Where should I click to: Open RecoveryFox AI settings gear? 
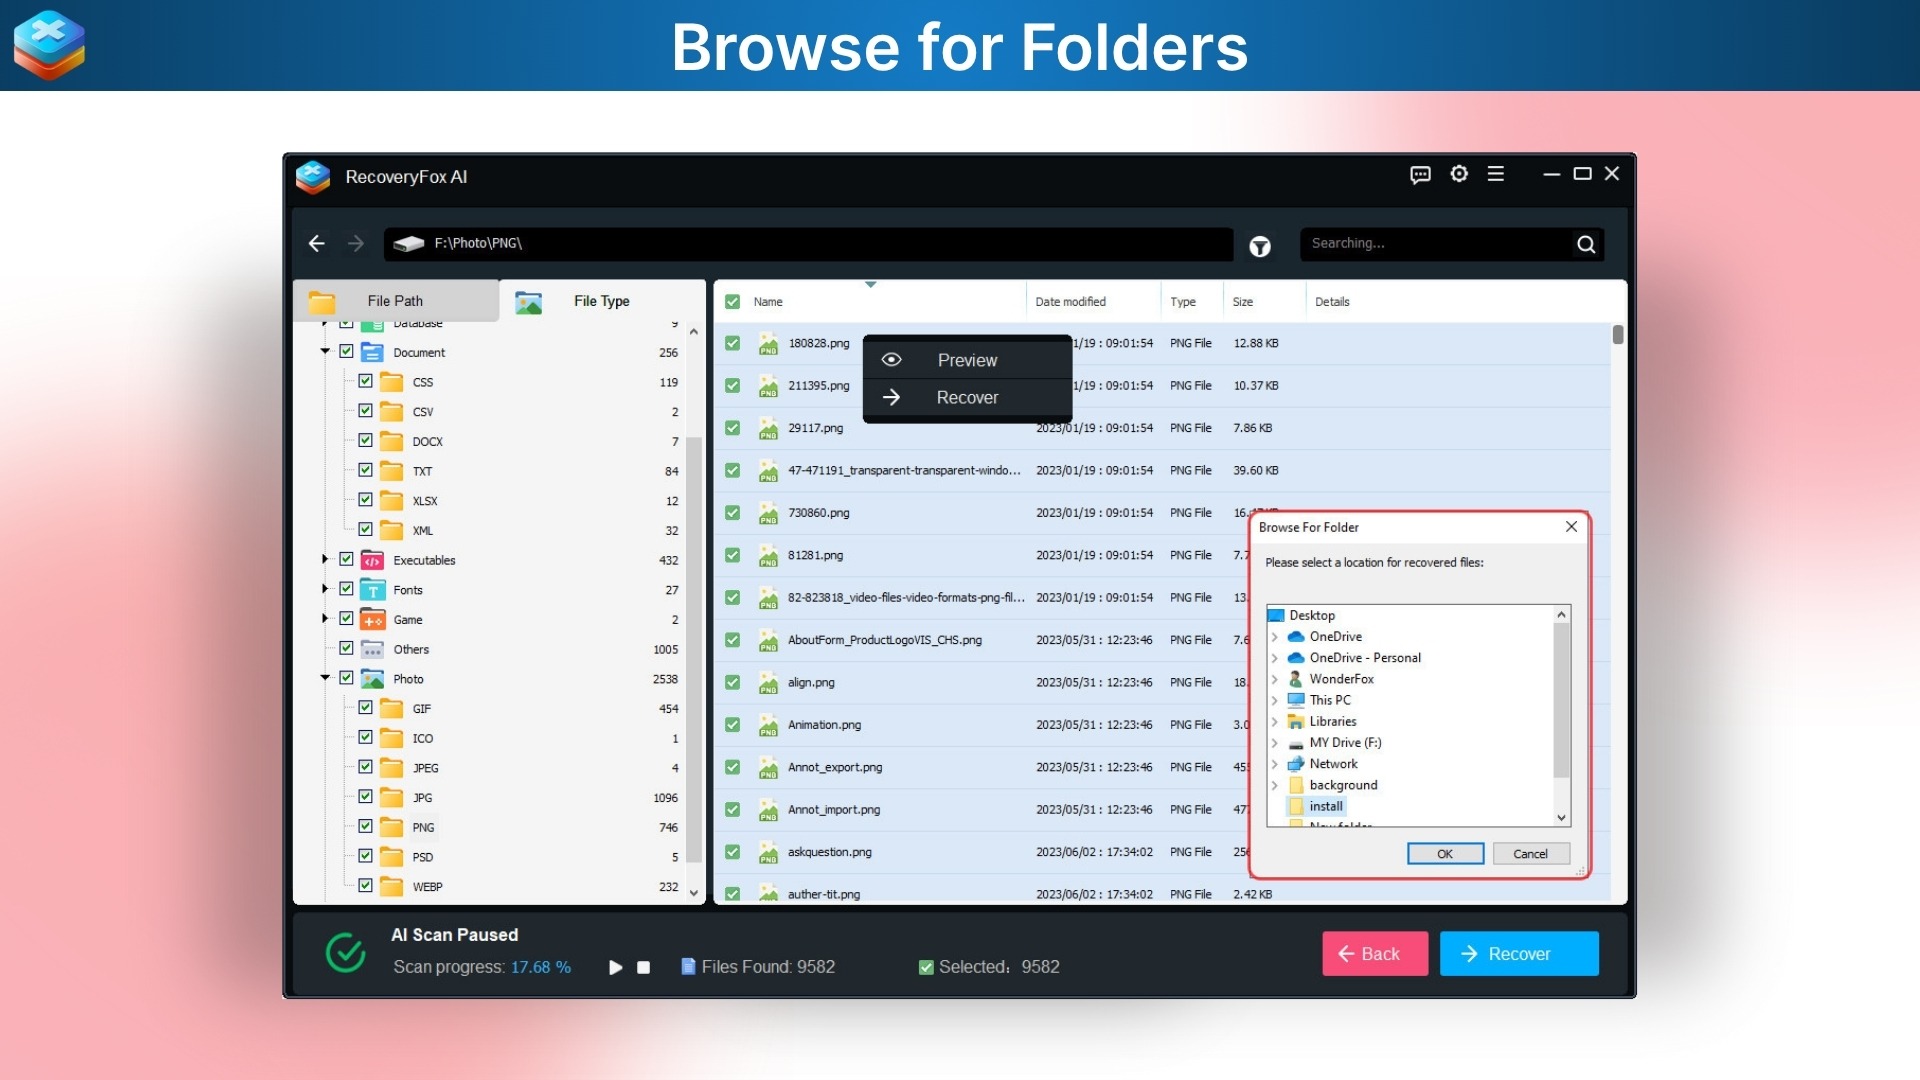1458,174
